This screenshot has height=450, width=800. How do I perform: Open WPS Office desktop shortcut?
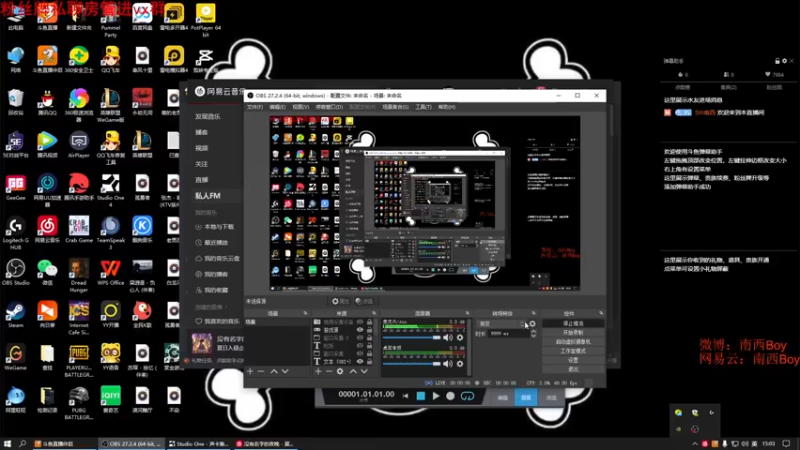coord(110,272)
